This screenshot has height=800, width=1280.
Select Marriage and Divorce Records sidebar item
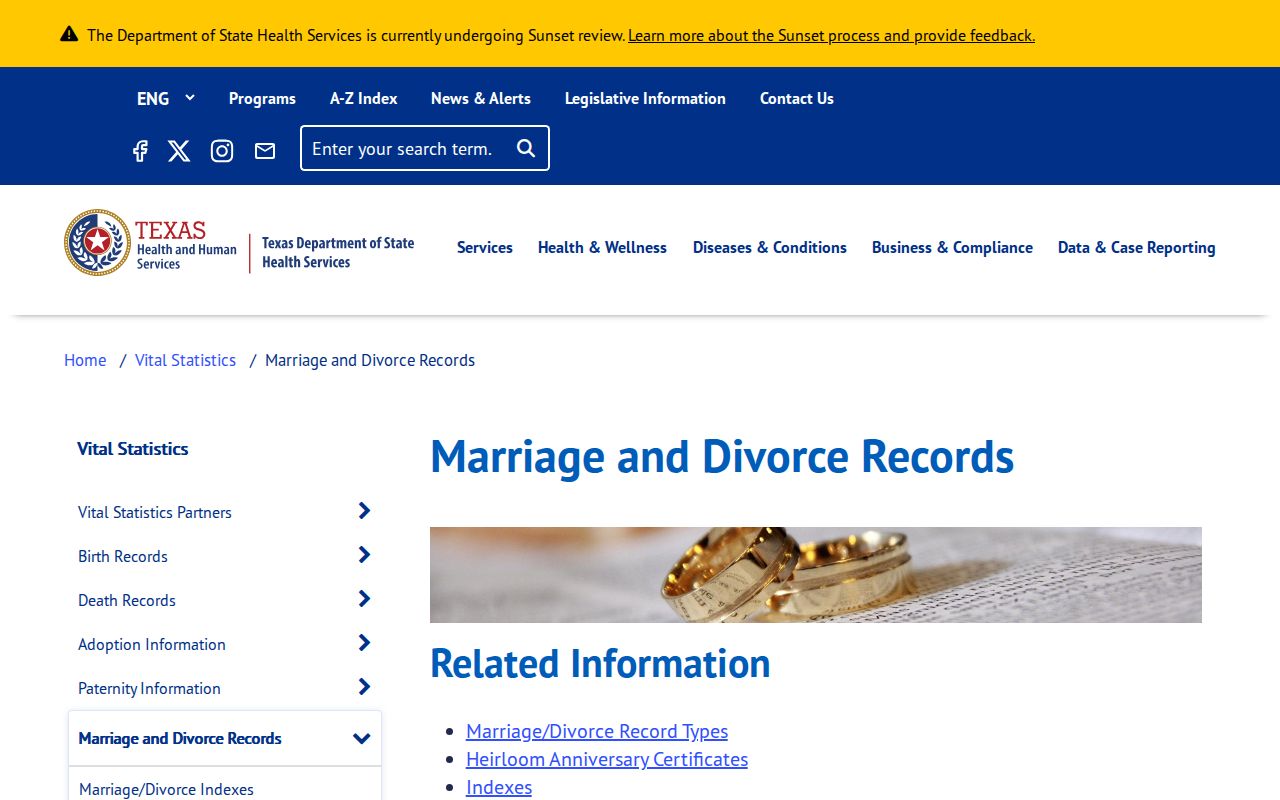180,738
